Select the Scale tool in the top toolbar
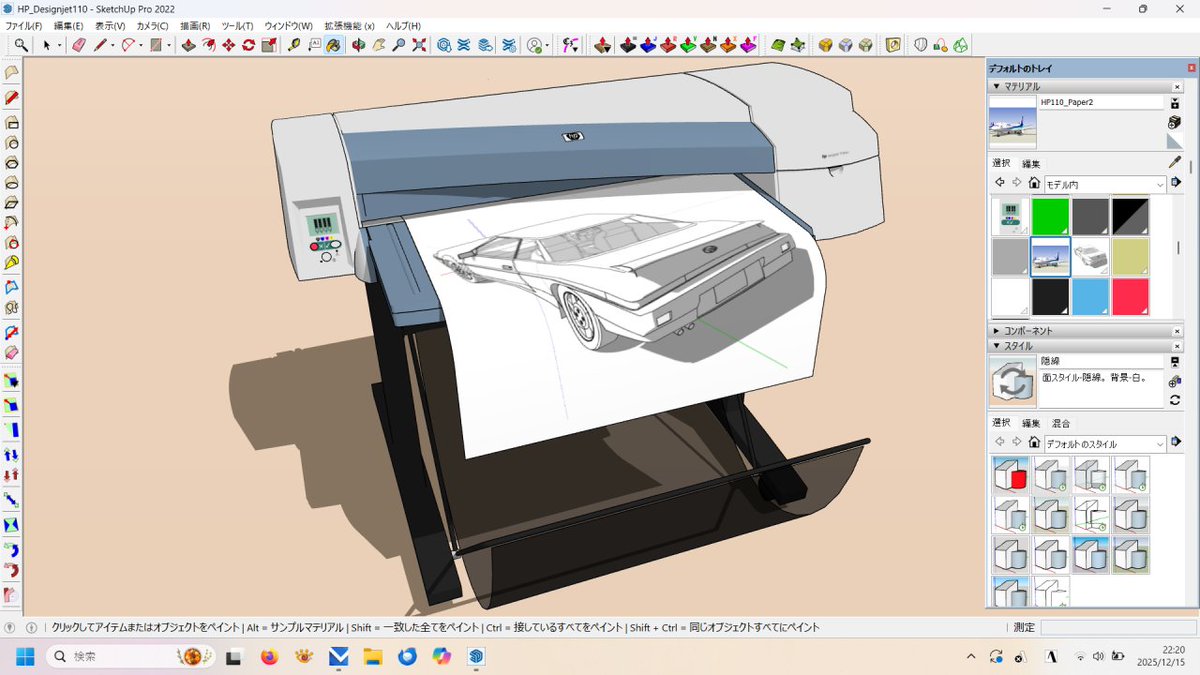1200x675 pixels. point(269,44)
